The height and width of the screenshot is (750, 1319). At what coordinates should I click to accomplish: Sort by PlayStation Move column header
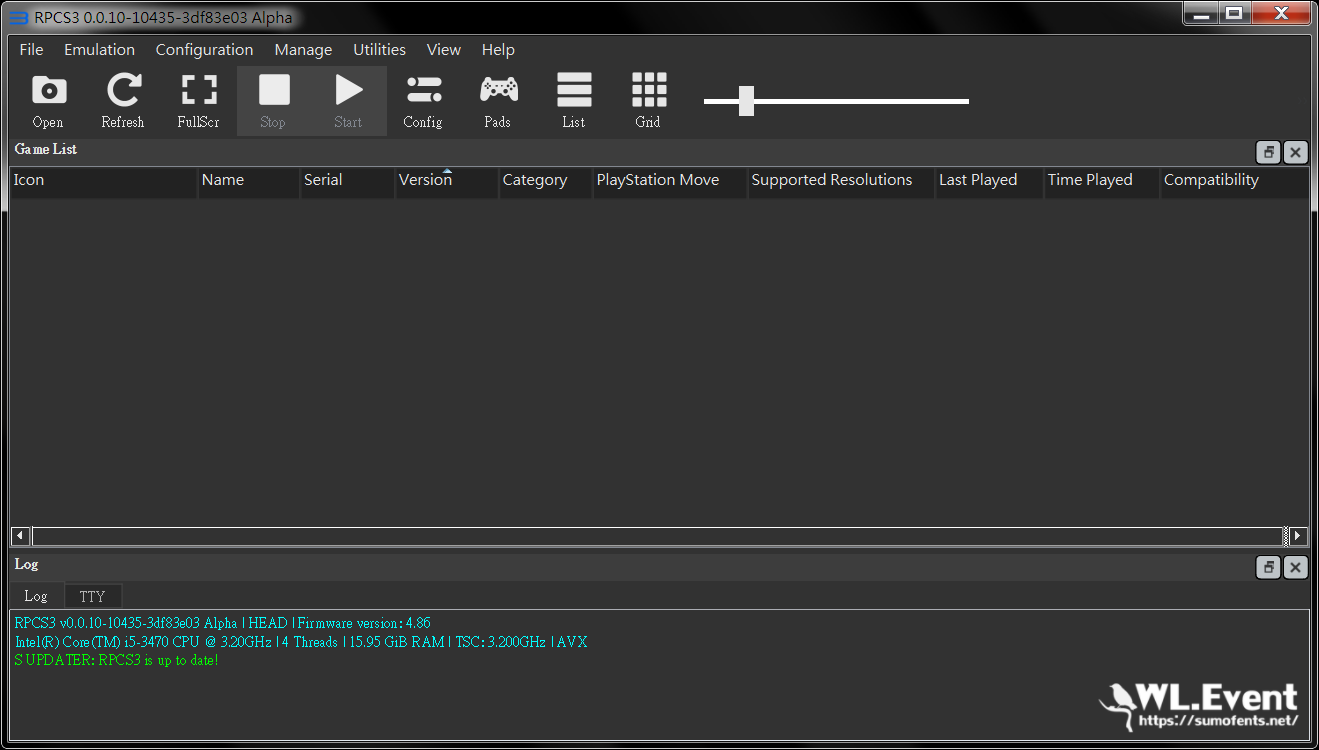click(670, 181)
